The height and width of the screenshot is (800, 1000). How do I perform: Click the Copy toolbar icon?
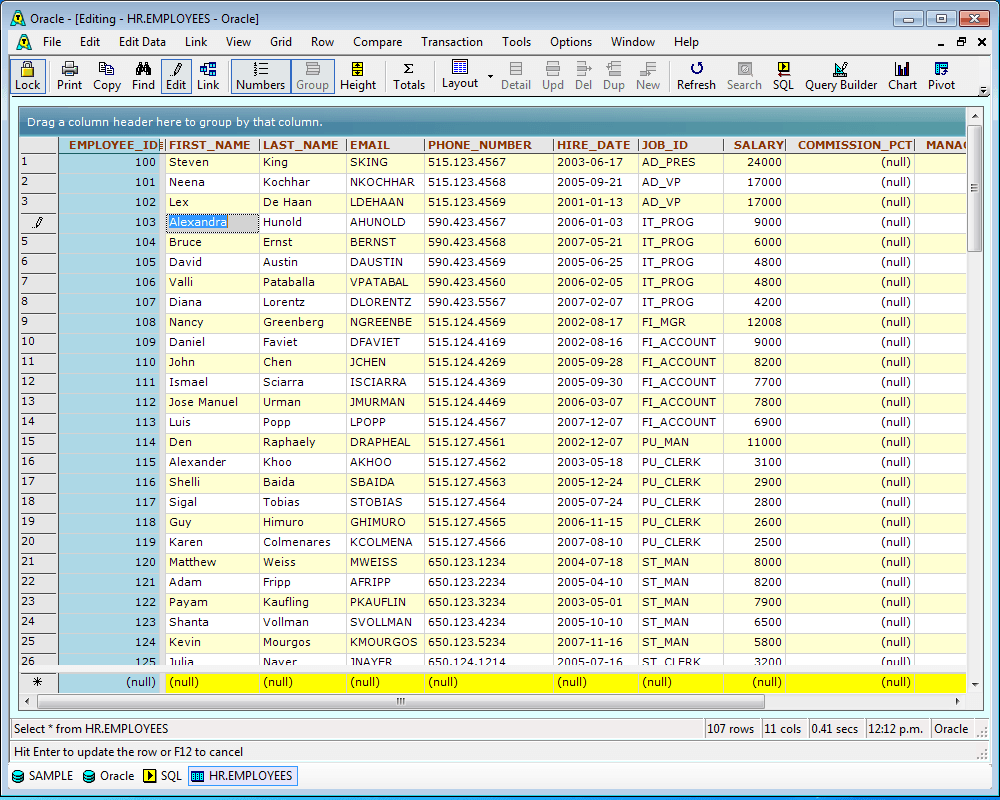(x=107, y=76)
